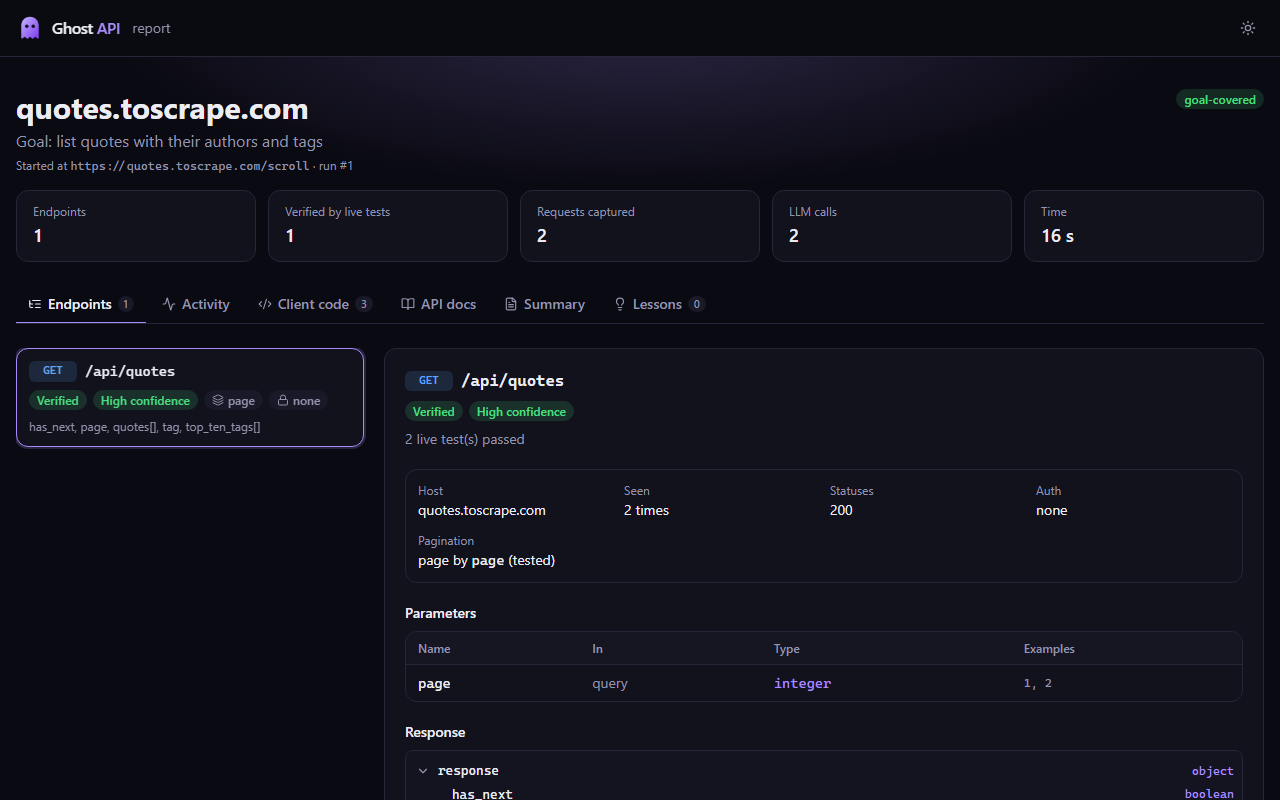This screenshot has width=1280, height=800.
Task: Toggle the light/dark theme sun icon
Action: (1248, 28)
